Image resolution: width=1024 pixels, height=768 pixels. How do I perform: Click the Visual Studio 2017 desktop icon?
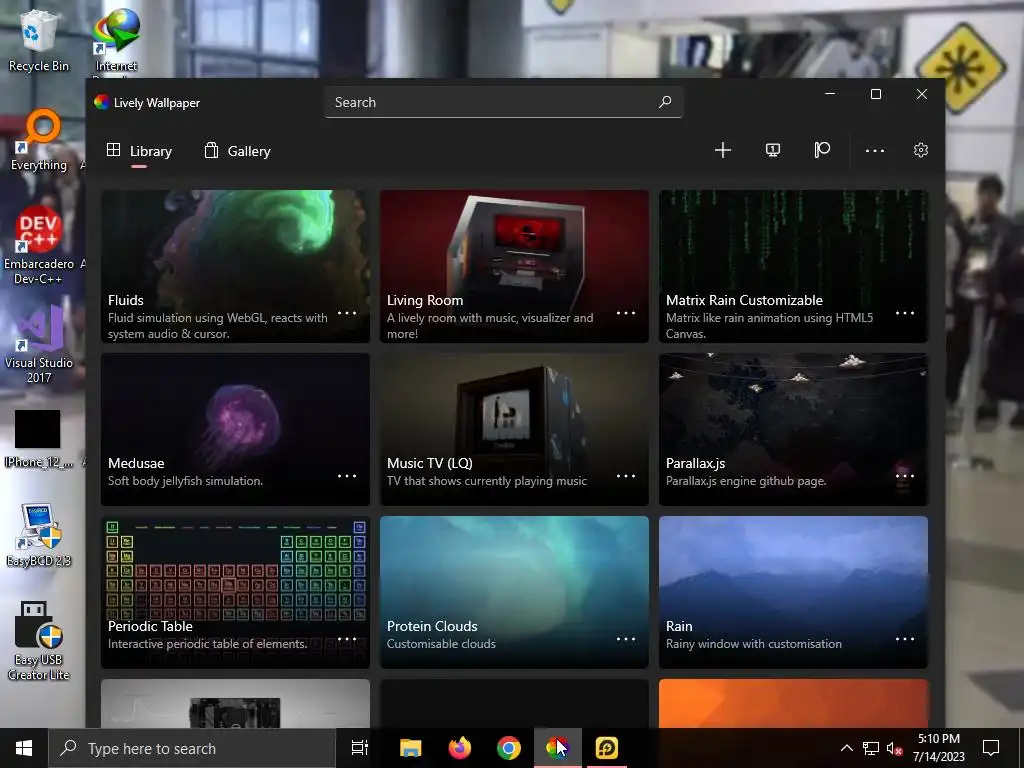[39, 344]
